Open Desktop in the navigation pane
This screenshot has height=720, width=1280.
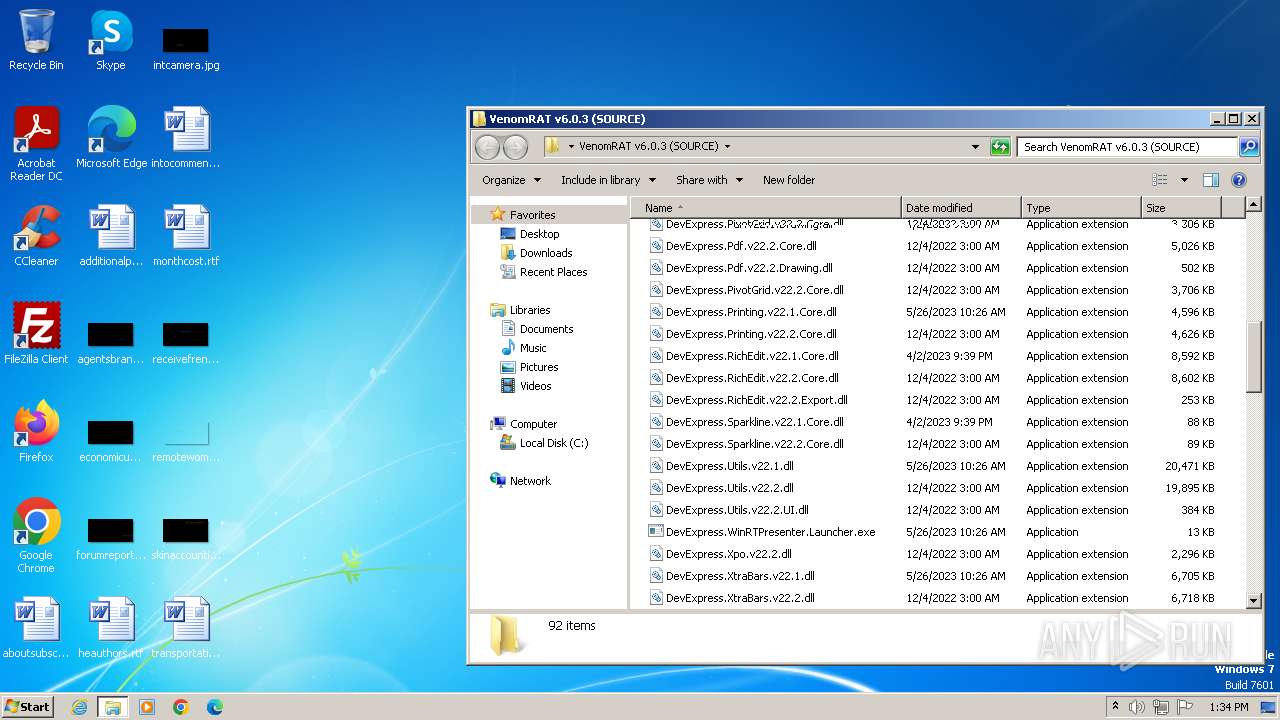[x=539, y=234]
